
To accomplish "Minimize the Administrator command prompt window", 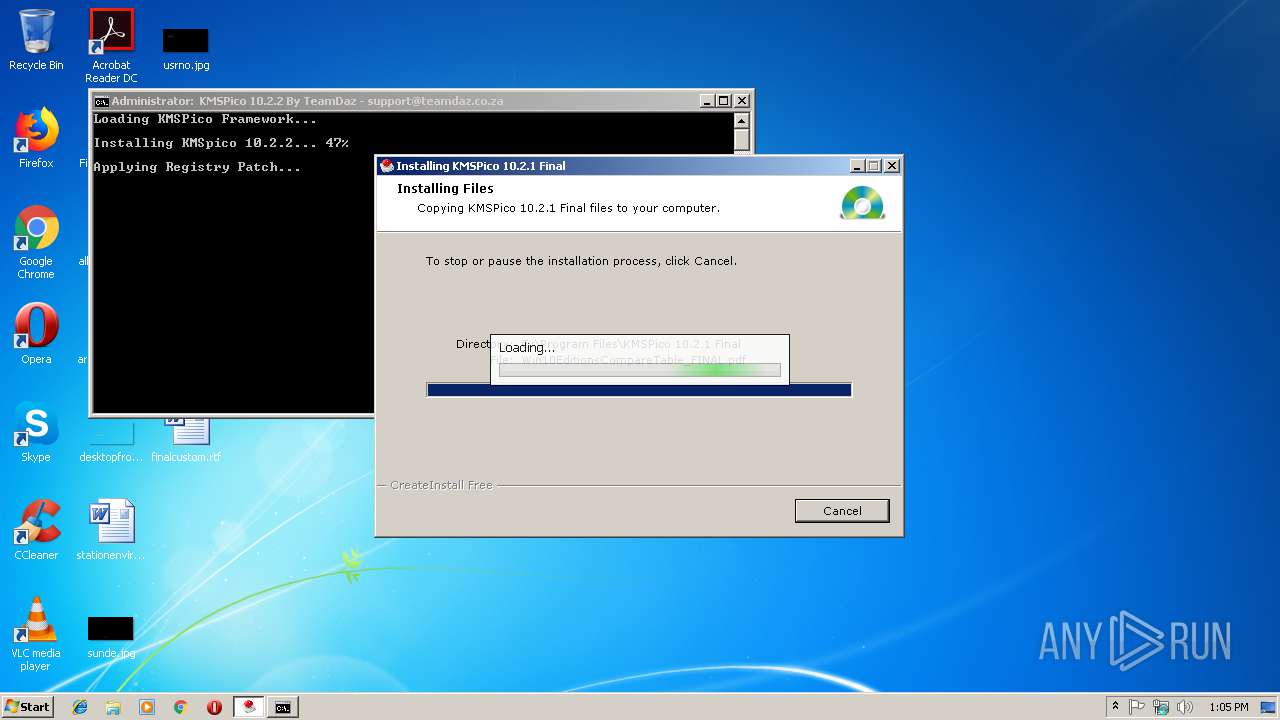I will click(707, 101).
